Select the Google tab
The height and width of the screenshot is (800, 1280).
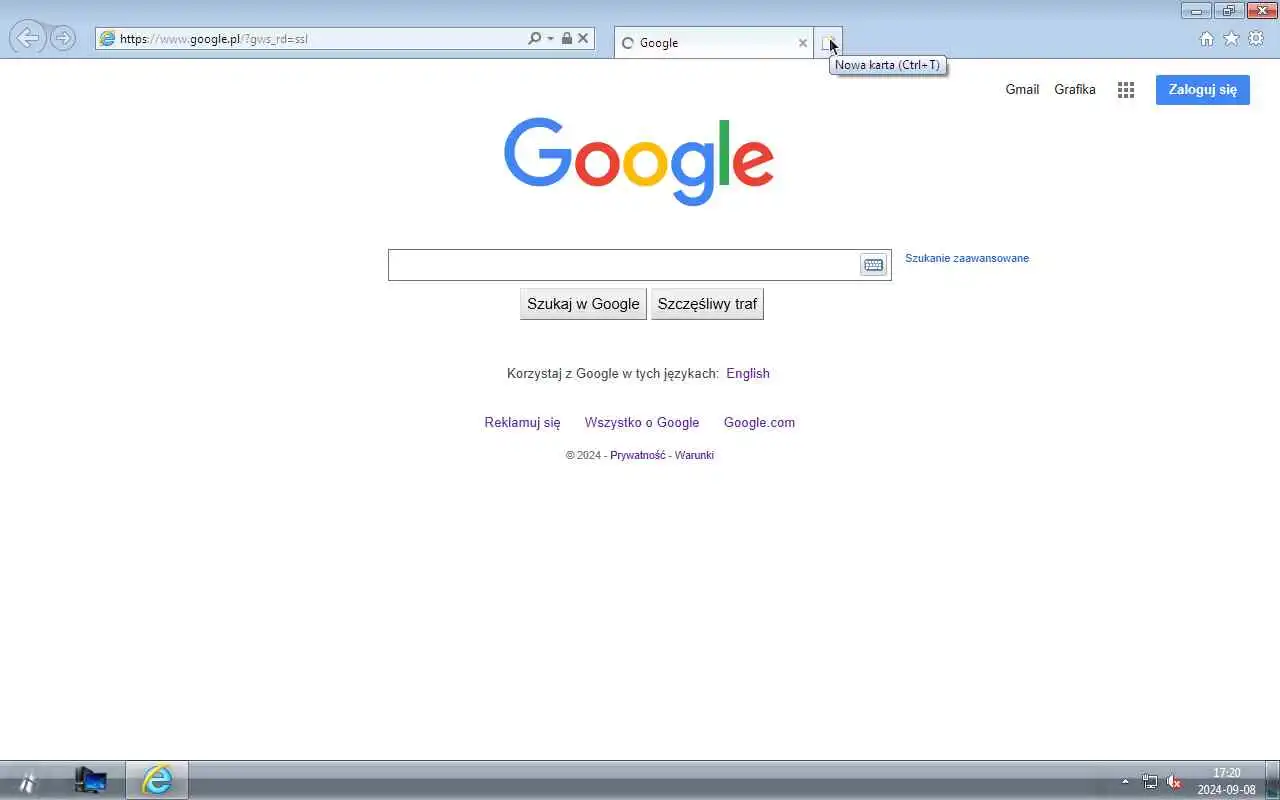click(714, 43)
